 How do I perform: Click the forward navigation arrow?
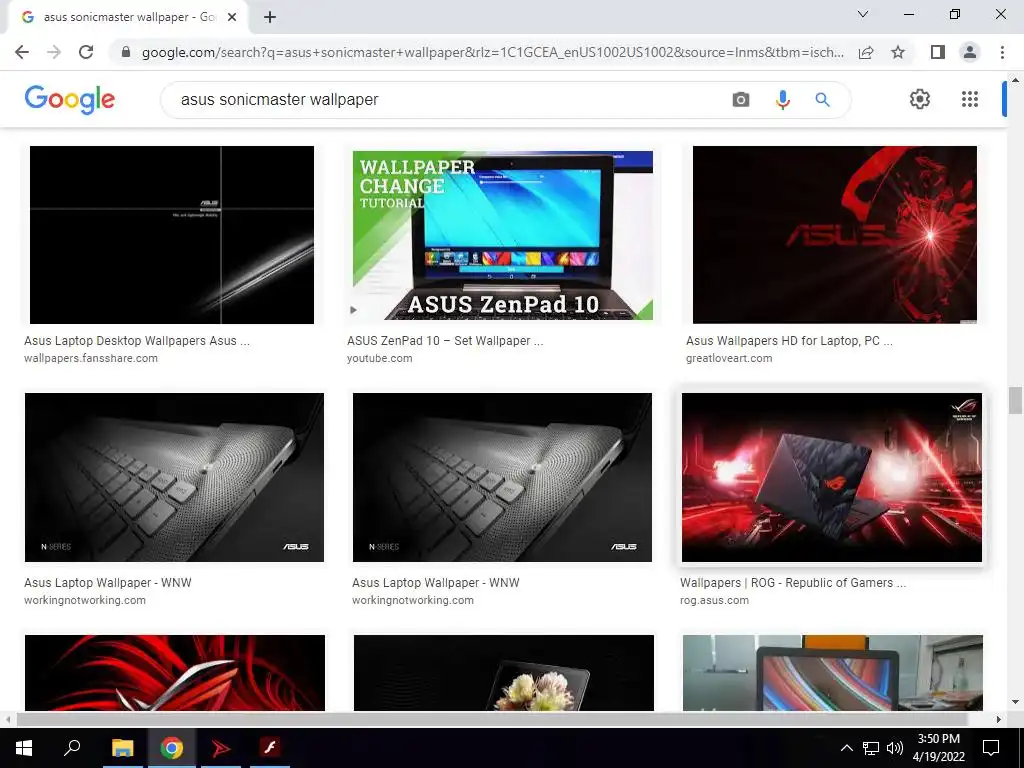(x=54, y=52)
